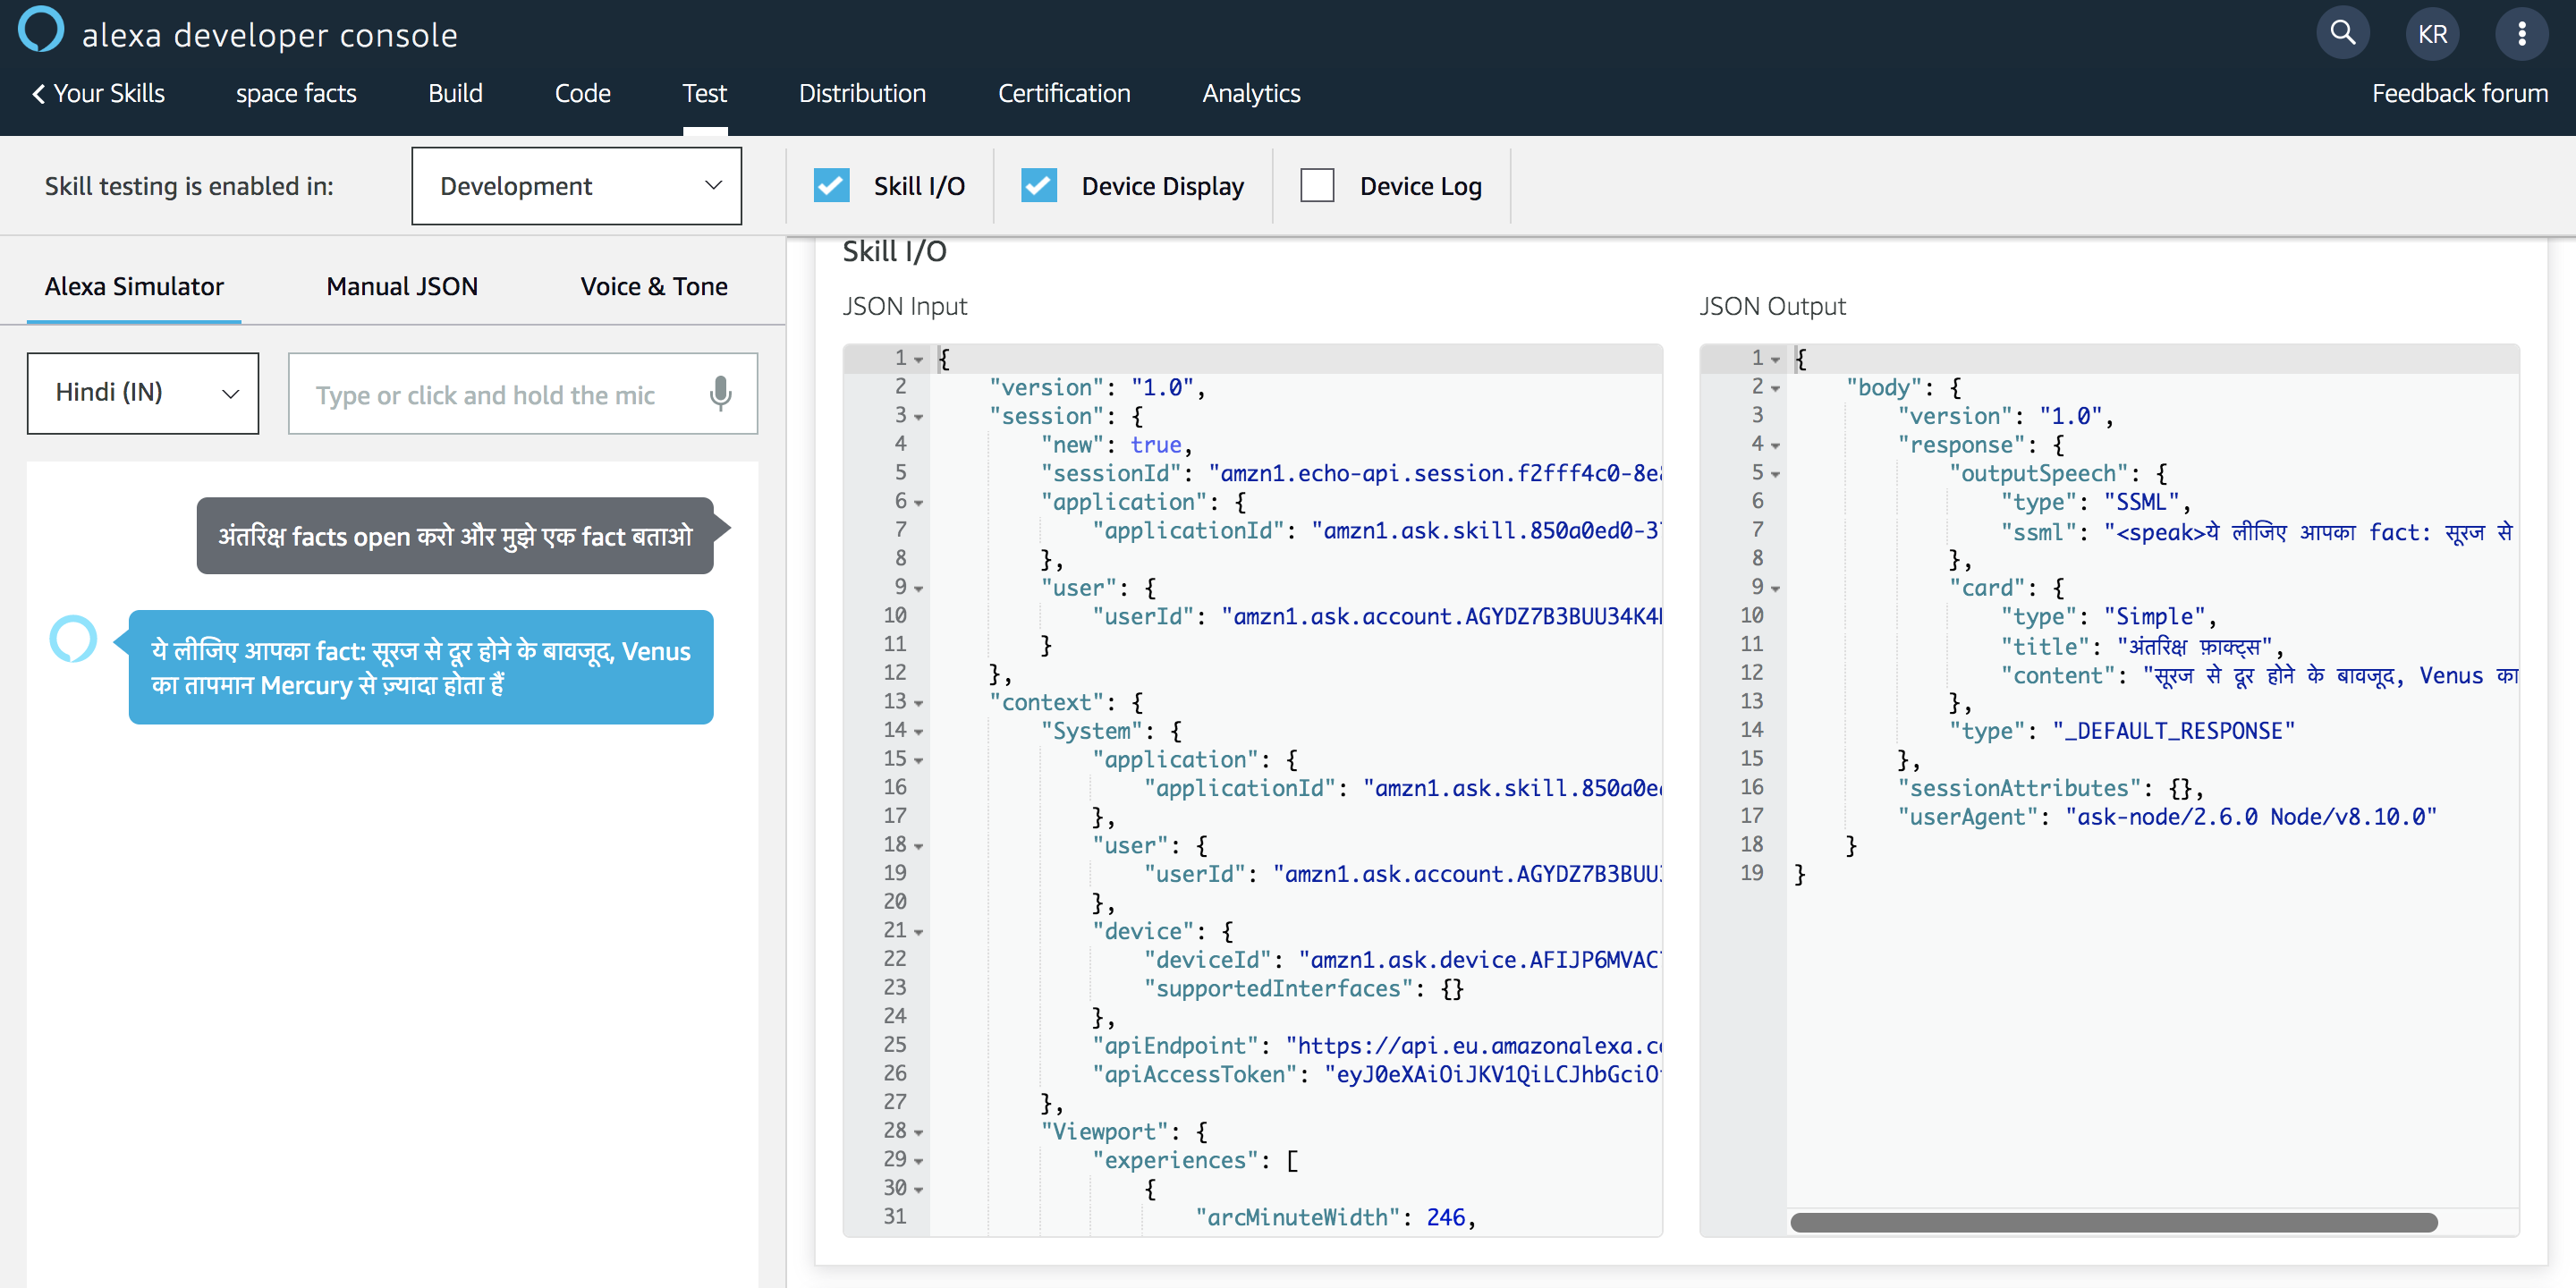Click the Alexa developer console logo
2576x1288 pixels.
coord(40,29)
